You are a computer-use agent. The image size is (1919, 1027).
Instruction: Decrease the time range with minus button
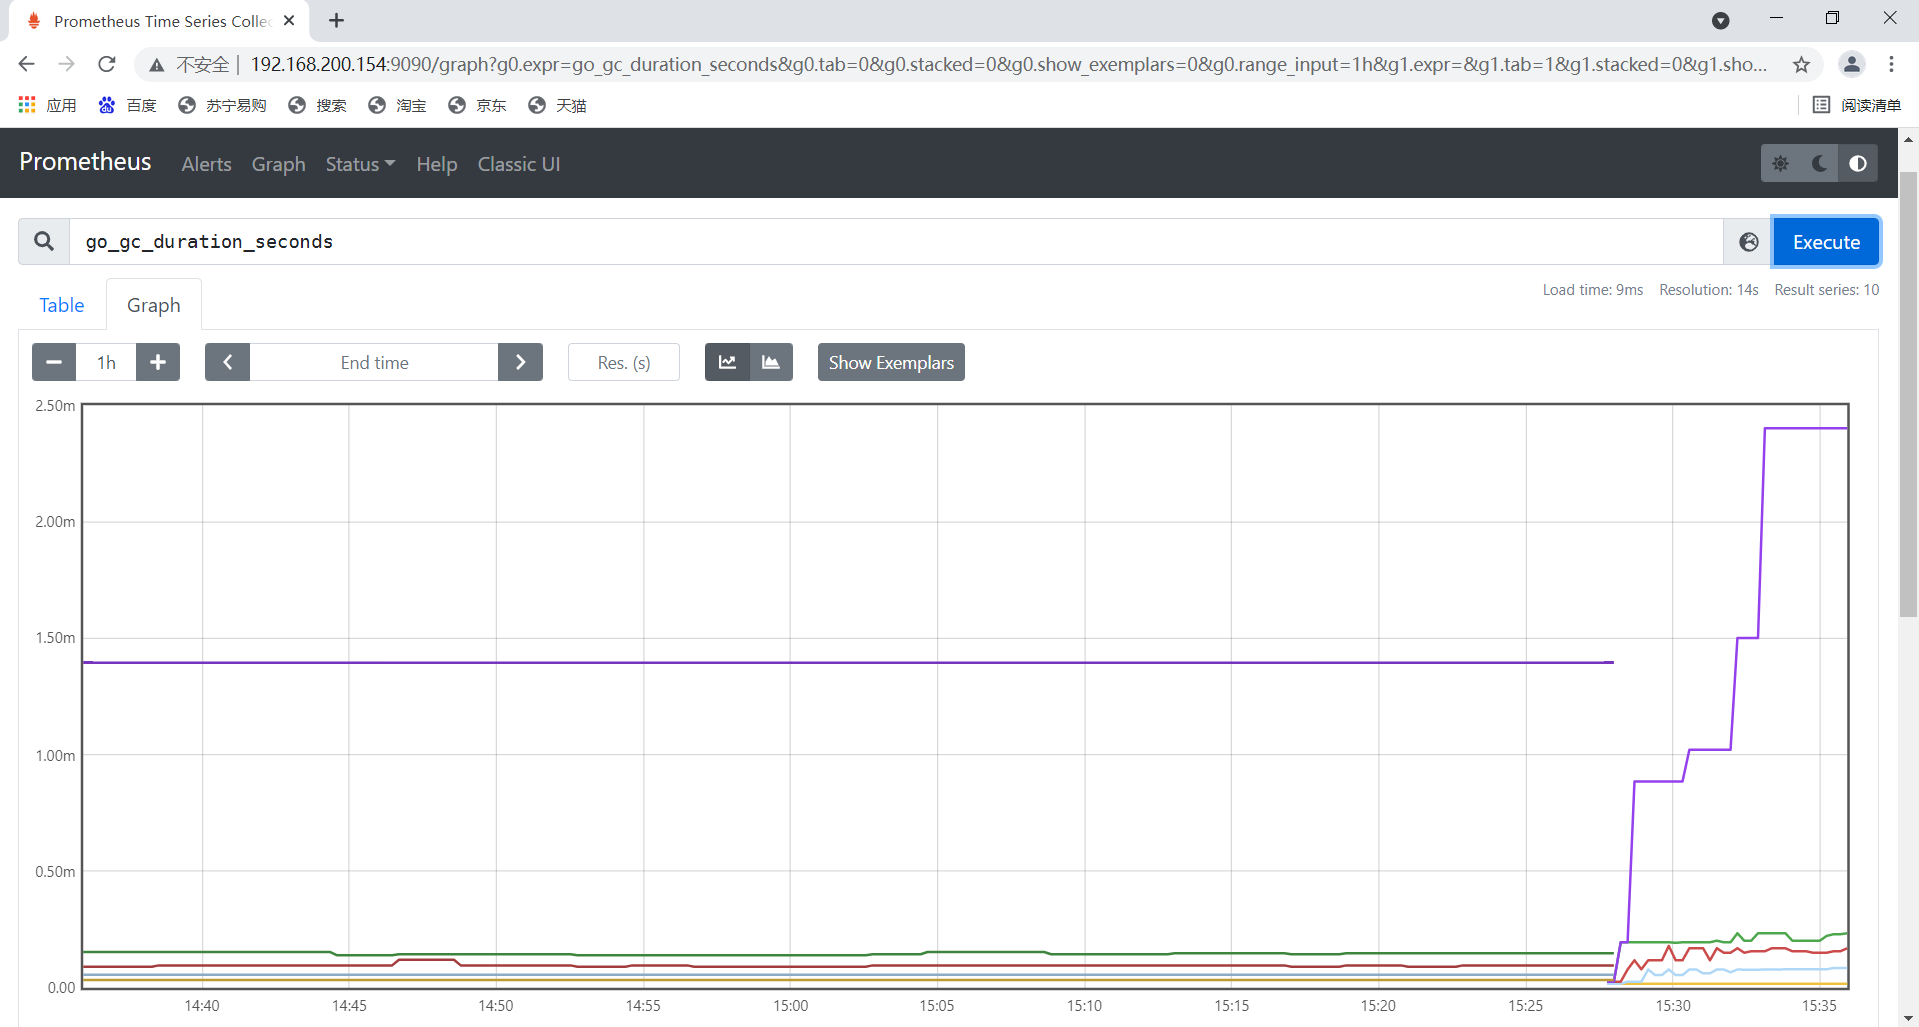[x=54, y=362]
